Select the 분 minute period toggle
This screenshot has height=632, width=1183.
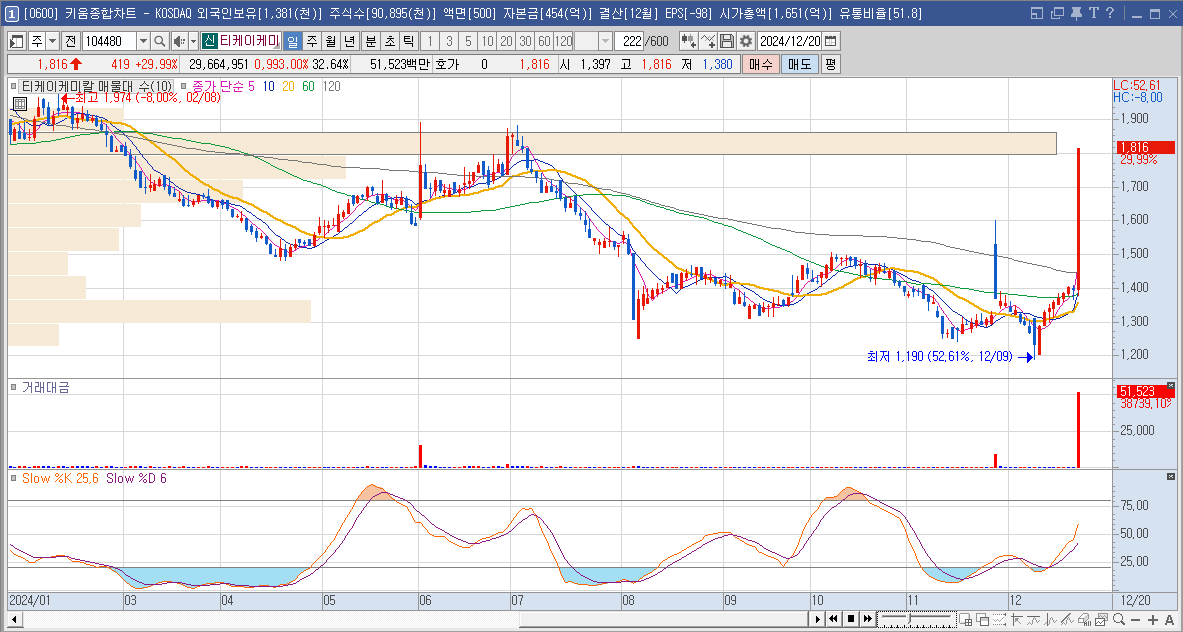click(370, 41)
